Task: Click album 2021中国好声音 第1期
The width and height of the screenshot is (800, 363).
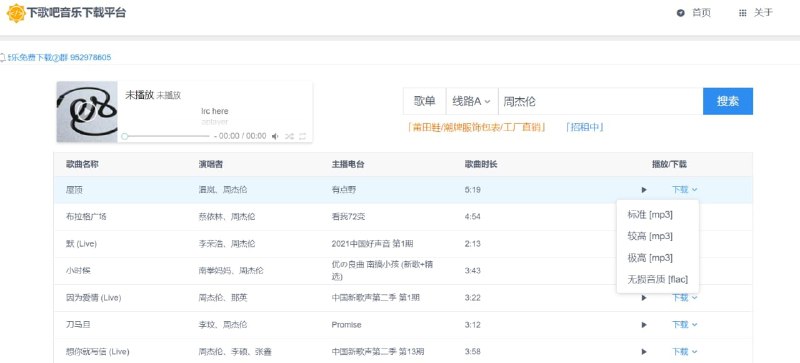Action: pos(372,244)
